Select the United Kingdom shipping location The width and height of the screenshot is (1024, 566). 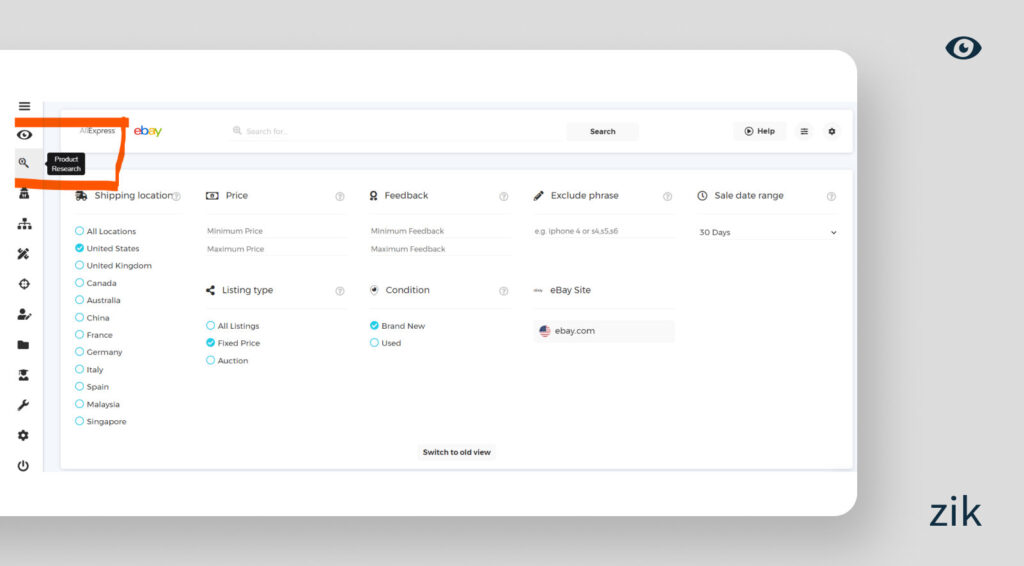click(x=80, y=266)
